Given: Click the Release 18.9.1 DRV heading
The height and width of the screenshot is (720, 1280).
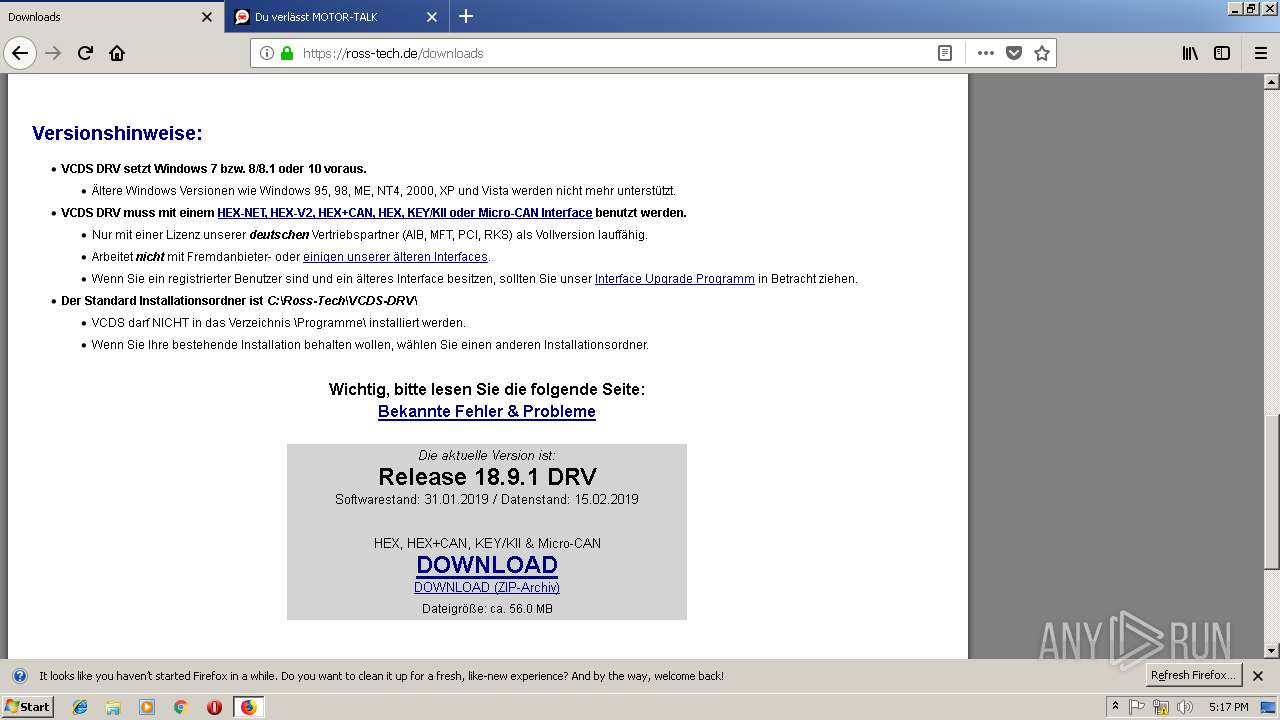Looking at the screenshot, I should [x=487, y=477].
